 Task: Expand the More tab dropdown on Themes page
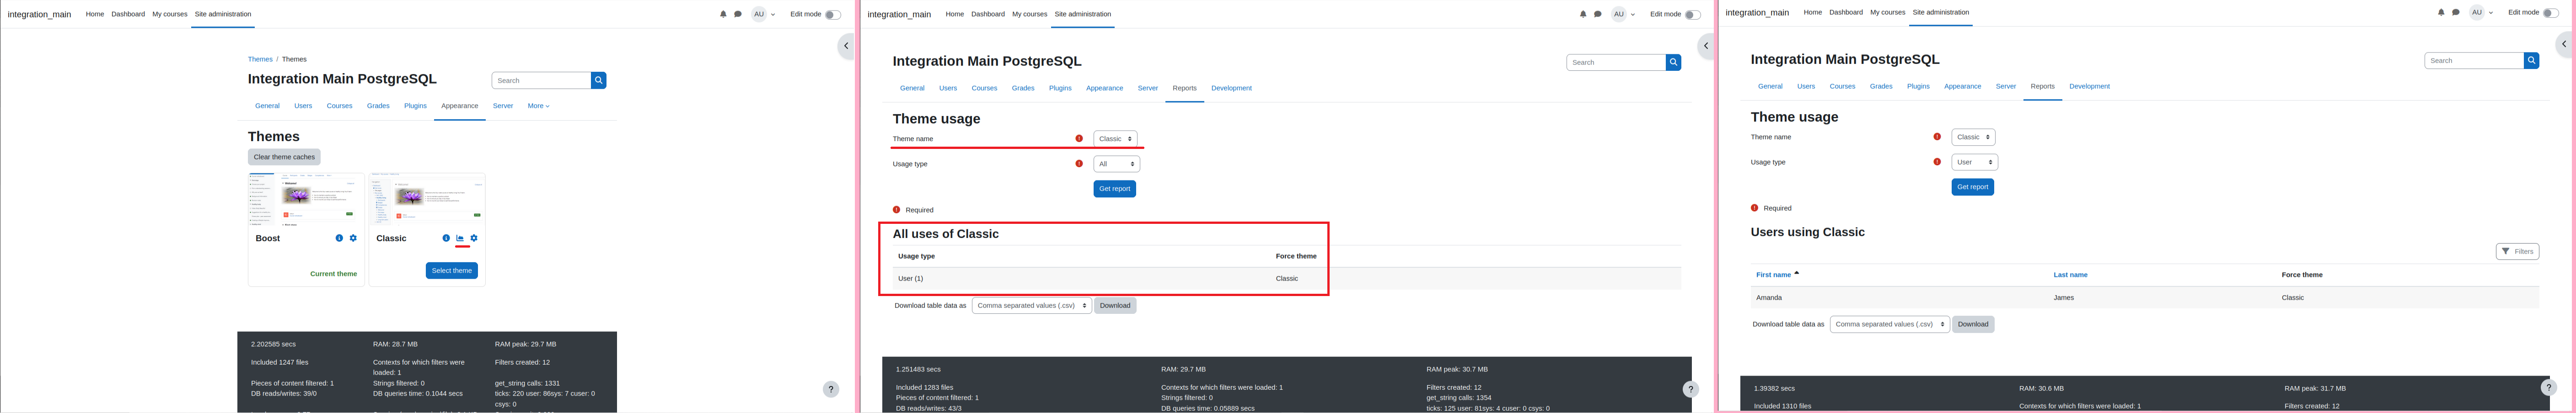tap(538, 105)
